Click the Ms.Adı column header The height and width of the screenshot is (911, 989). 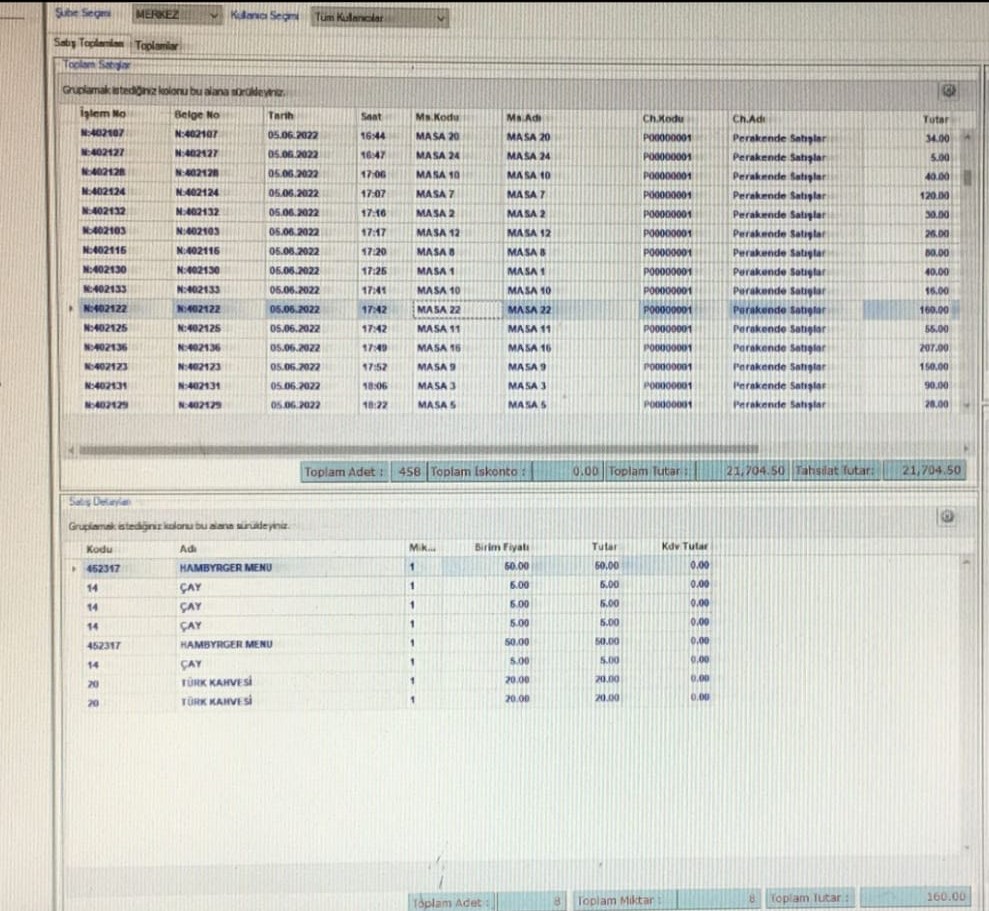click(x=524, y=118)
